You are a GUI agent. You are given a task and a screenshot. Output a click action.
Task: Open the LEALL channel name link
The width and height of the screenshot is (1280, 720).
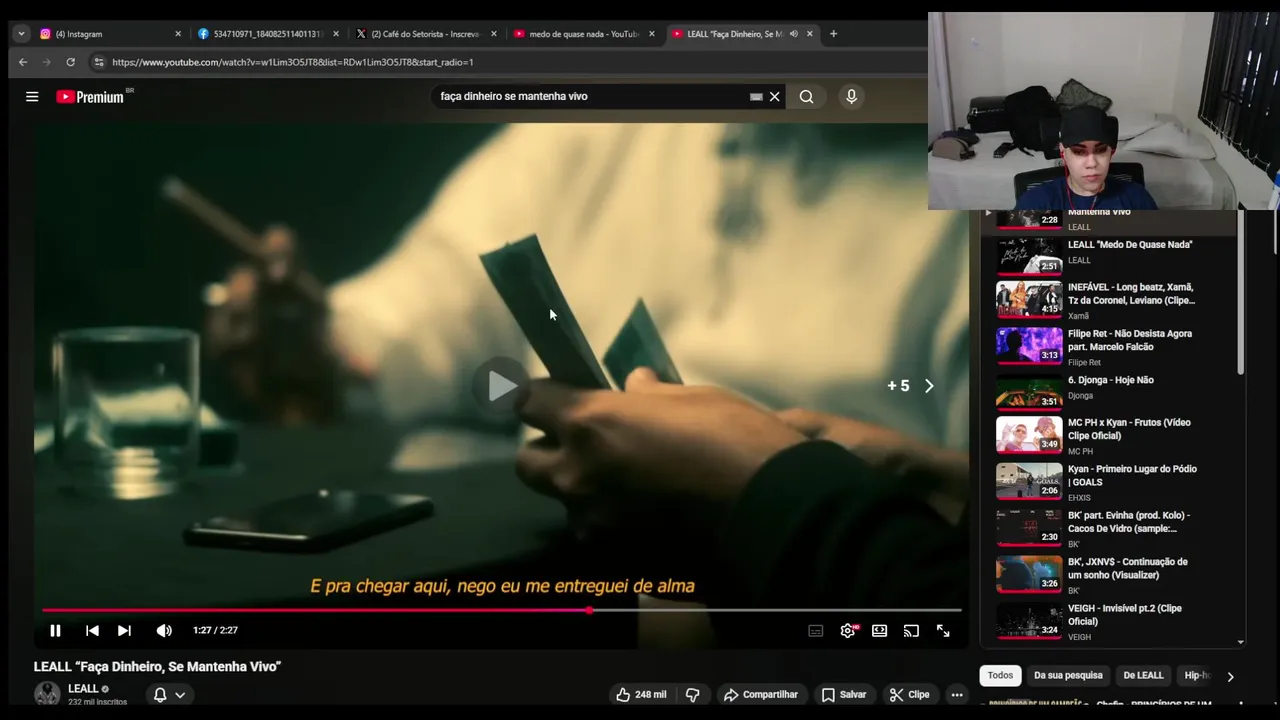(x=83, y=689)
